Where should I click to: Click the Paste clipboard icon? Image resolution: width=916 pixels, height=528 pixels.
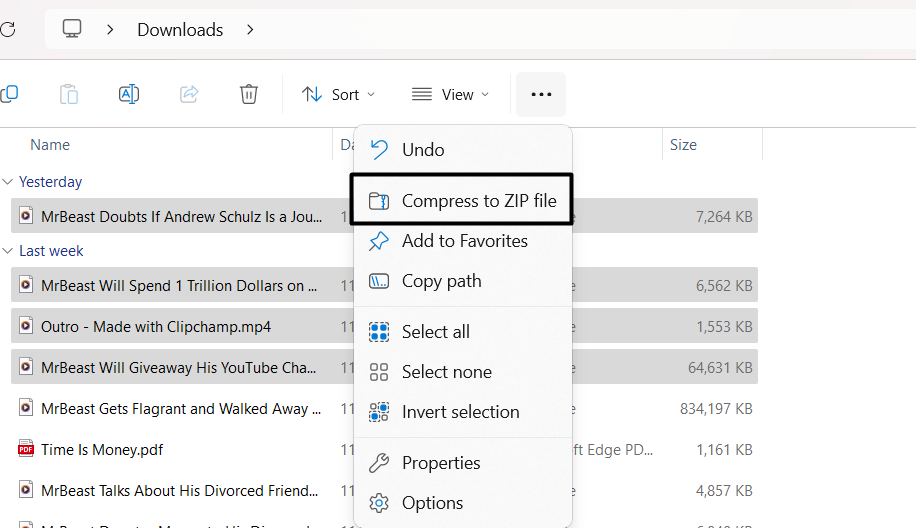[69, 94]
